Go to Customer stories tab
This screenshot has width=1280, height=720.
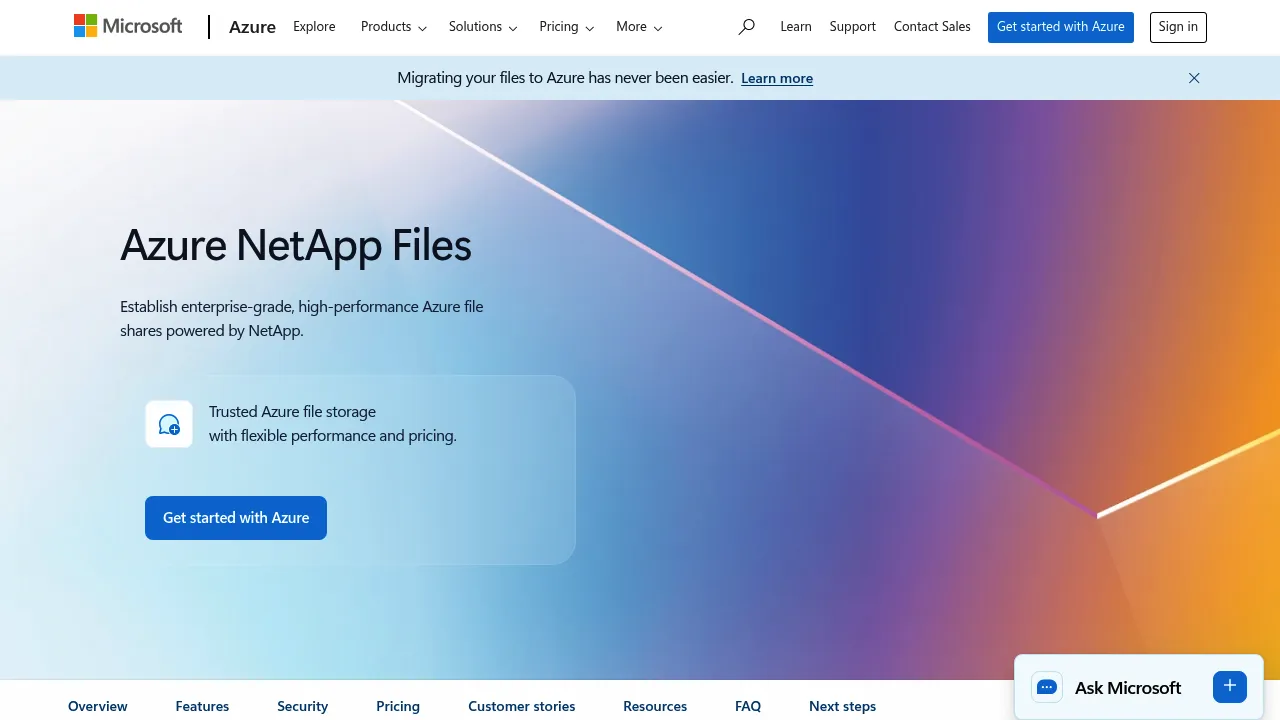[522, 706]
